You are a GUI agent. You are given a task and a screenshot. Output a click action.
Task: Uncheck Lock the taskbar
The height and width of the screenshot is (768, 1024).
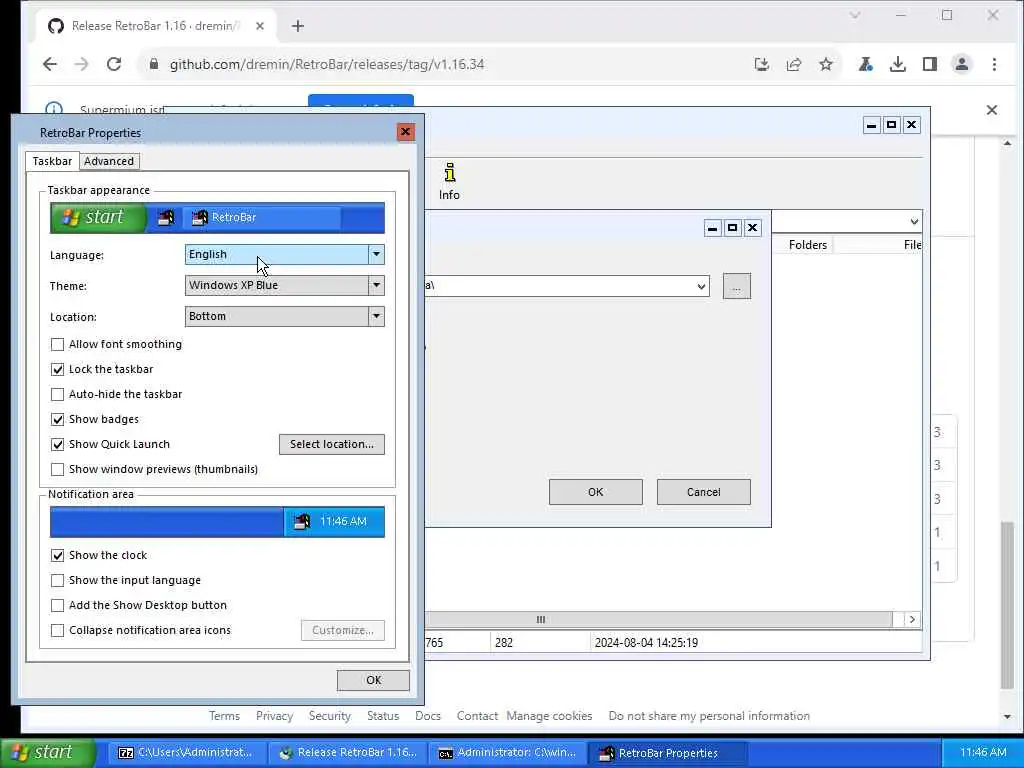[x=57, y=370]
